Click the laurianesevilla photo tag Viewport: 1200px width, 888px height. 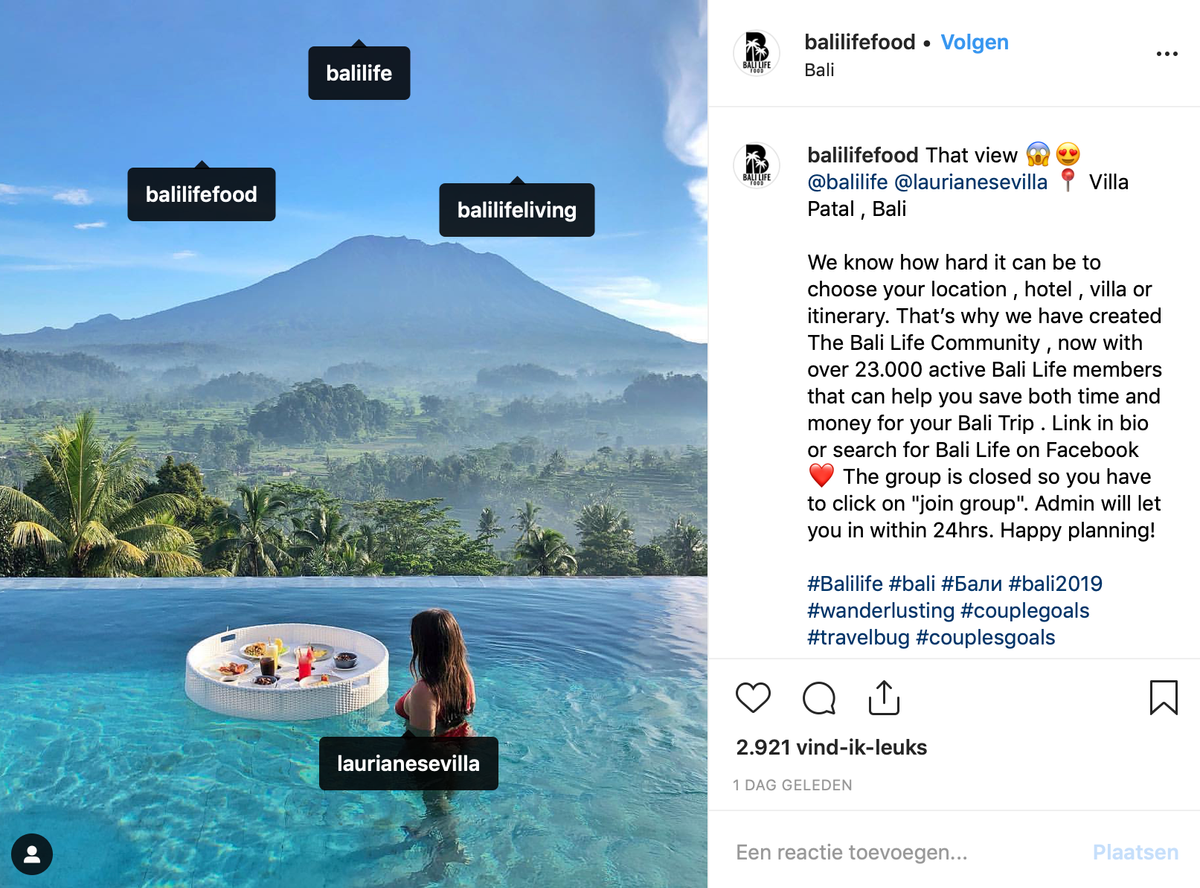(x=408, y=764)
